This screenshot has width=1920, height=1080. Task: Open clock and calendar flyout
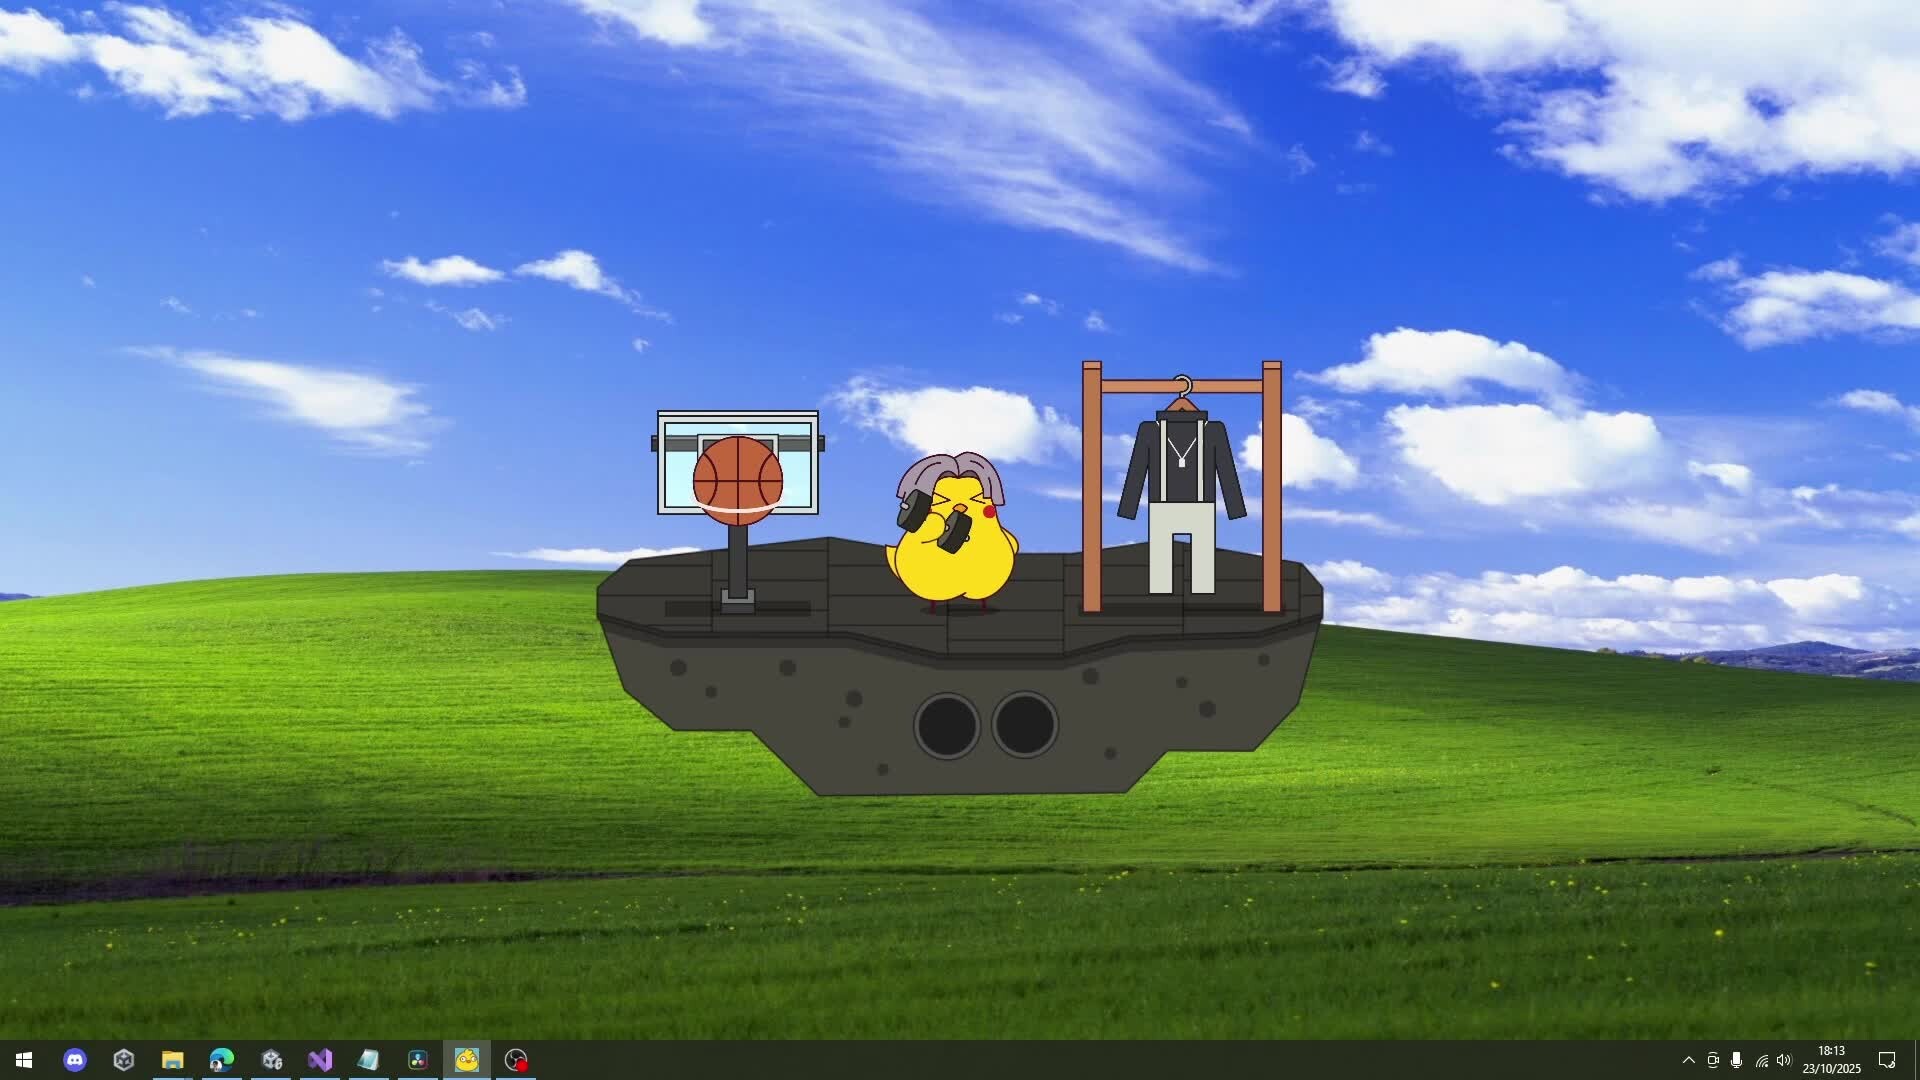click(x=1831, y=1060)
